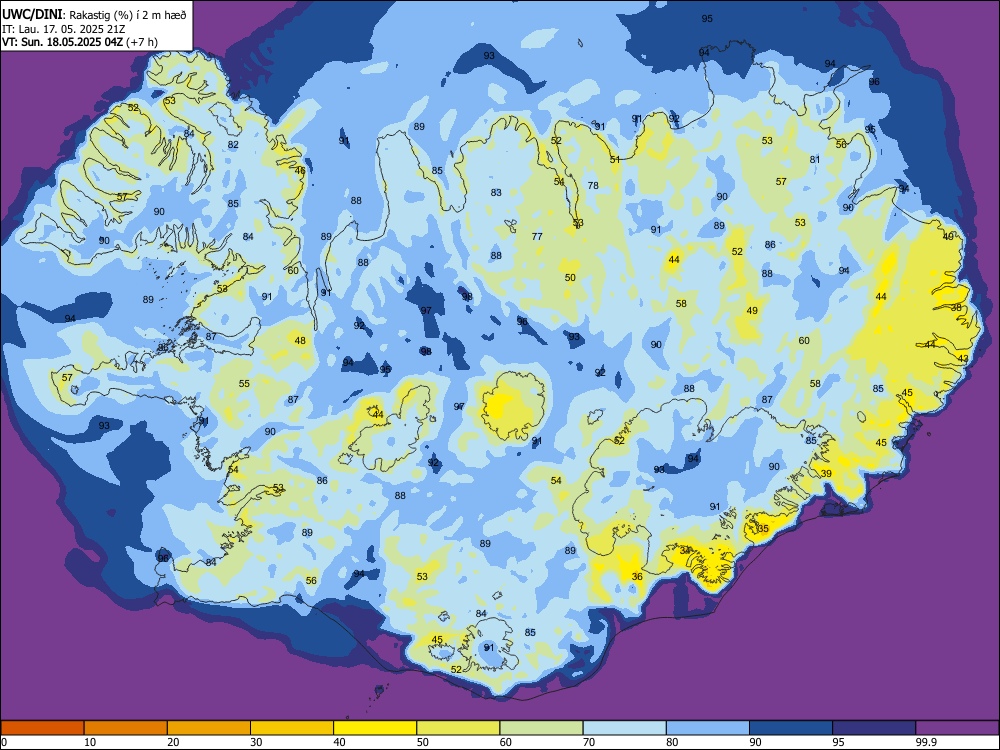Click the '0' legend scale label
The height and width of the screenshot is (750, 1000).
click(4, 742)
